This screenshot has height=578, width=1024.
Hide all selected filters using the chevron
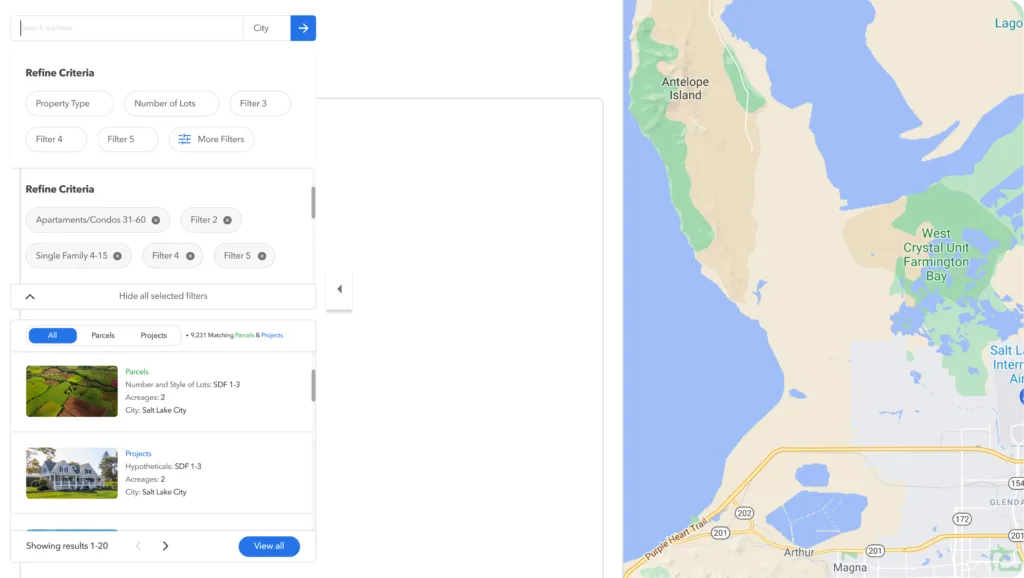point(30,297)
